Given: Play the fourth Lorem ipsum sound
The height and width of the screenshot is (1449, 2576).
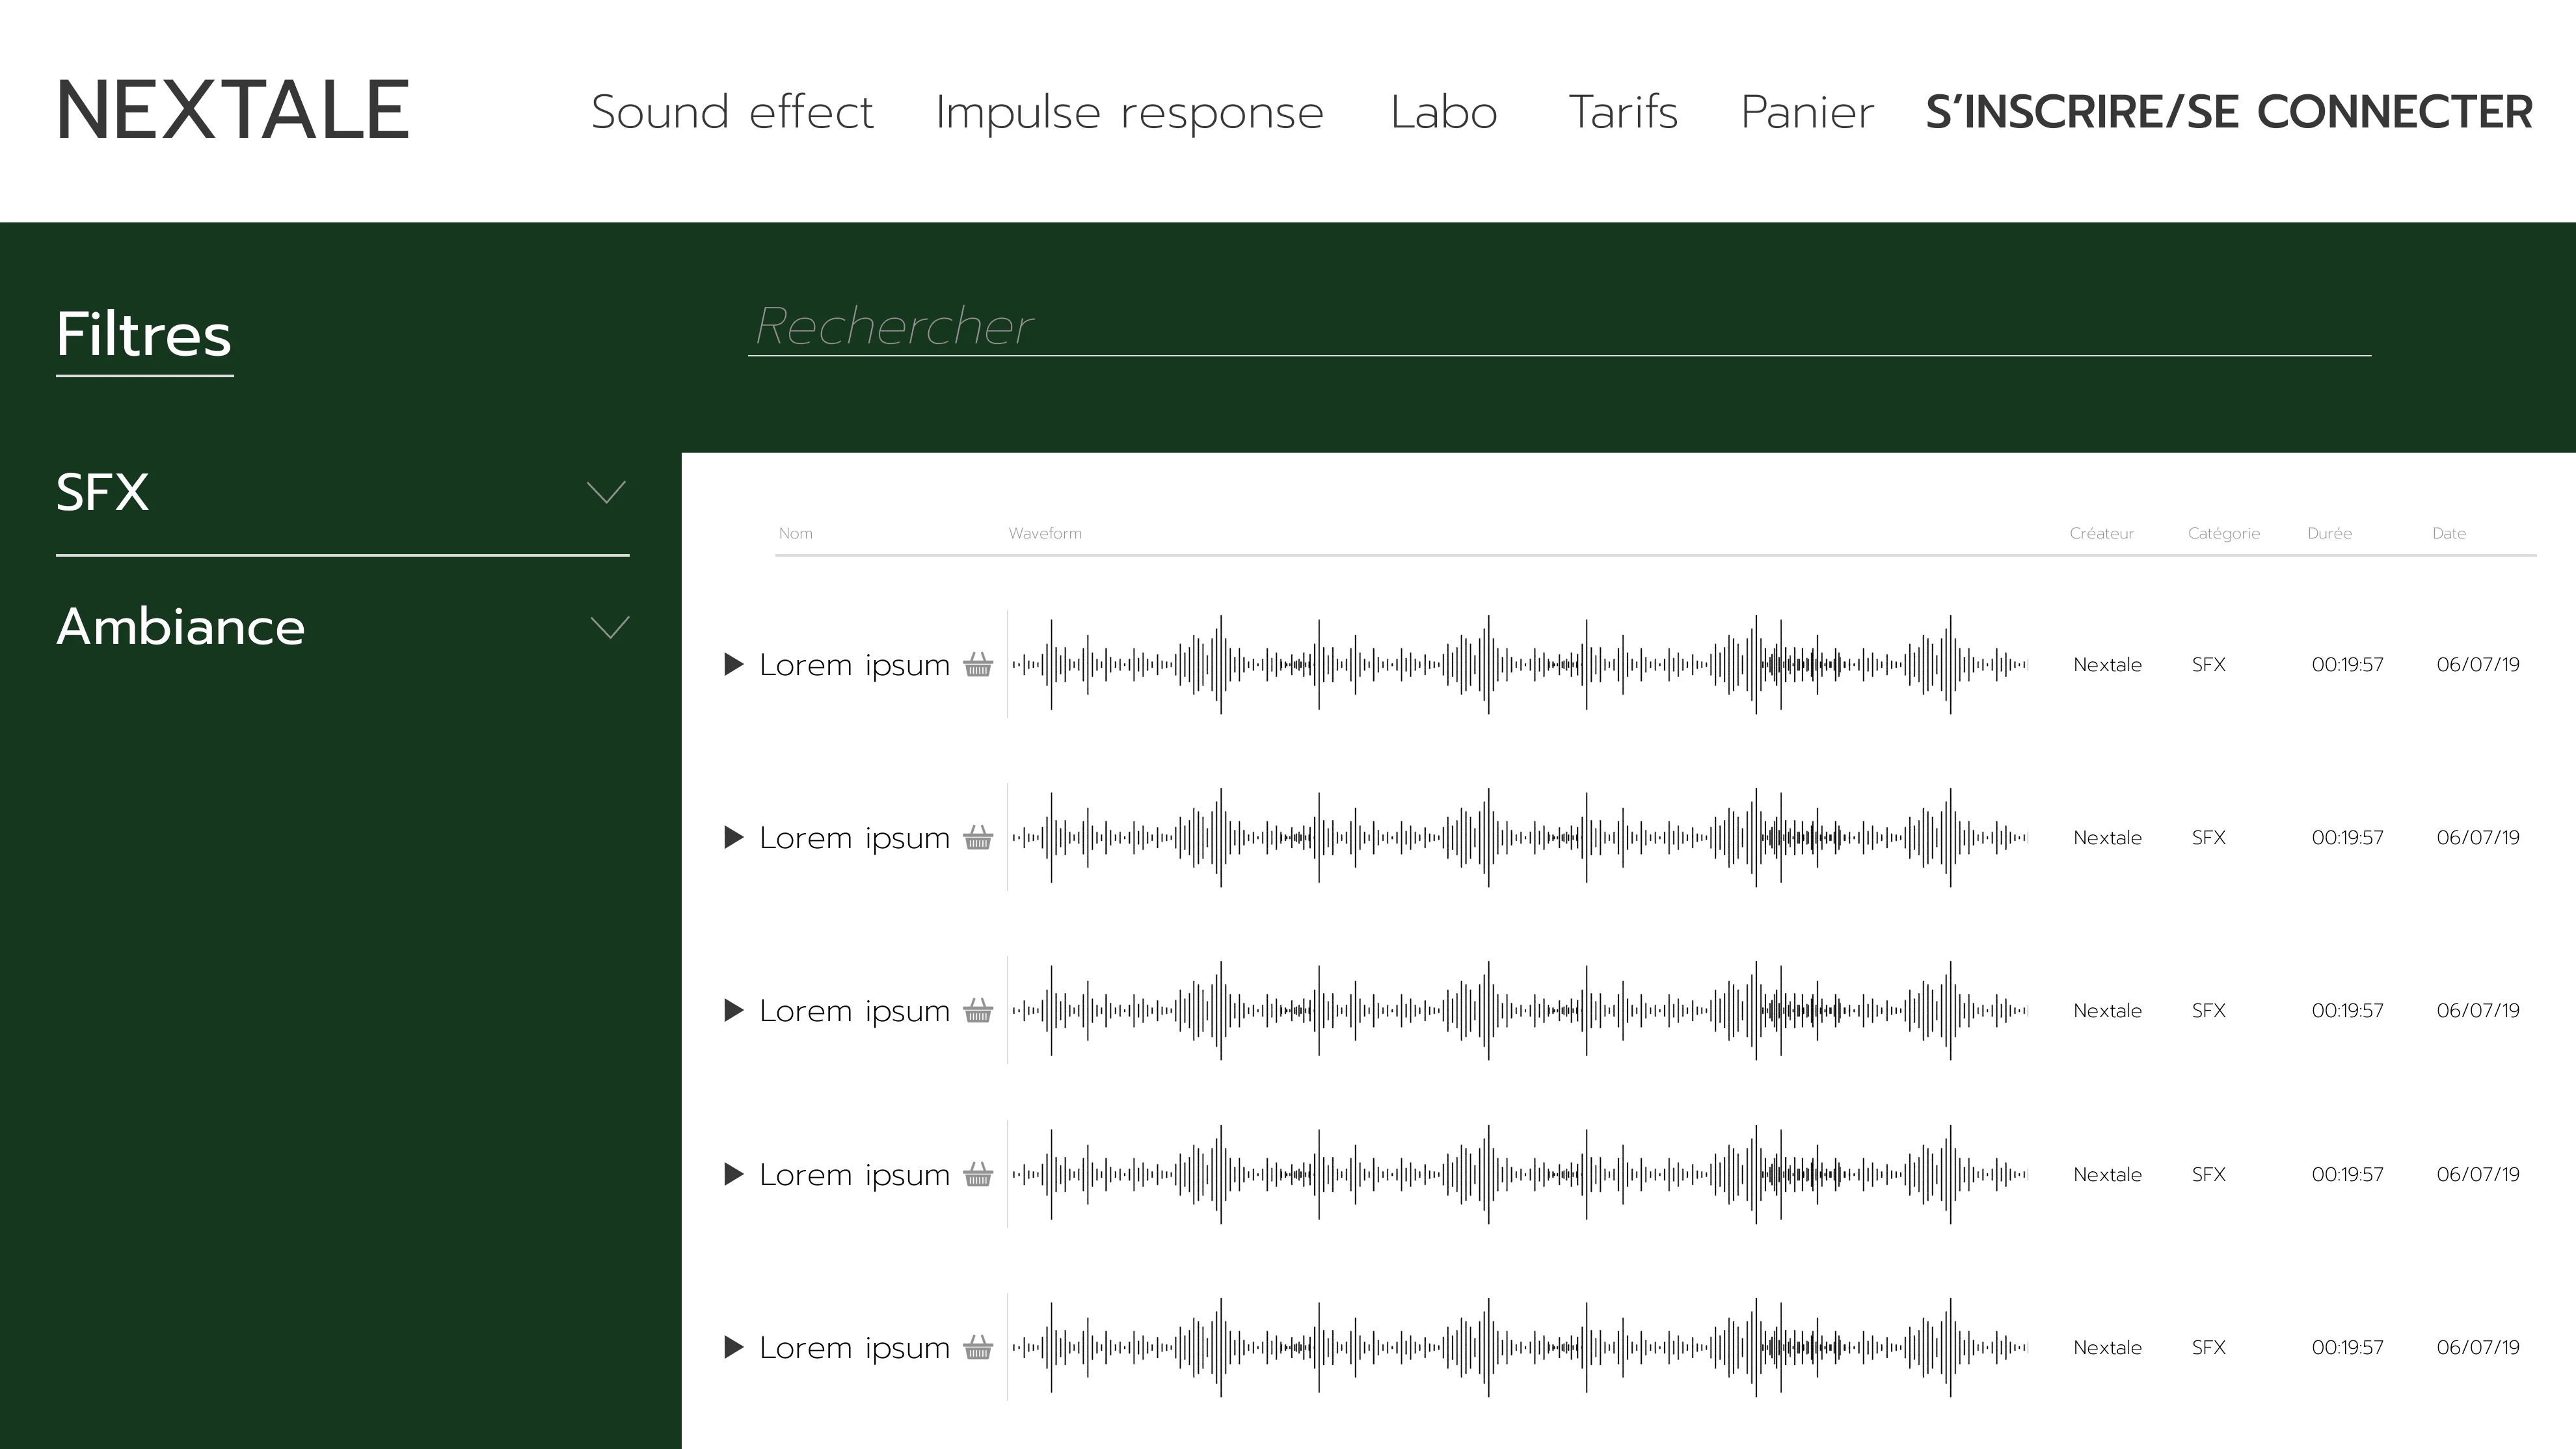Looking at the screenshot, I should pos(734,1174).
